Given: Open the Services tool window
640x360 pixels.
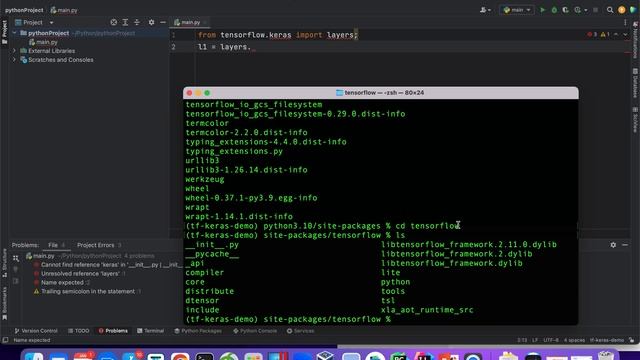Looking at the screenshot, I should click(300, 331).
